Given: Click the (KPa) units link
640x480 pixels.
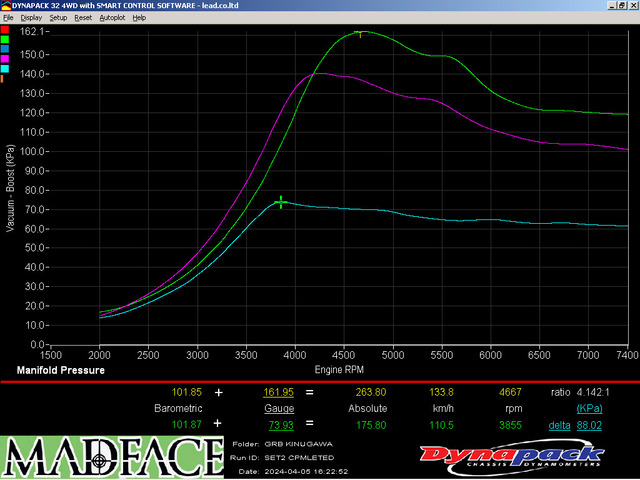Looking at the screenshot, I should coord(591,409).
